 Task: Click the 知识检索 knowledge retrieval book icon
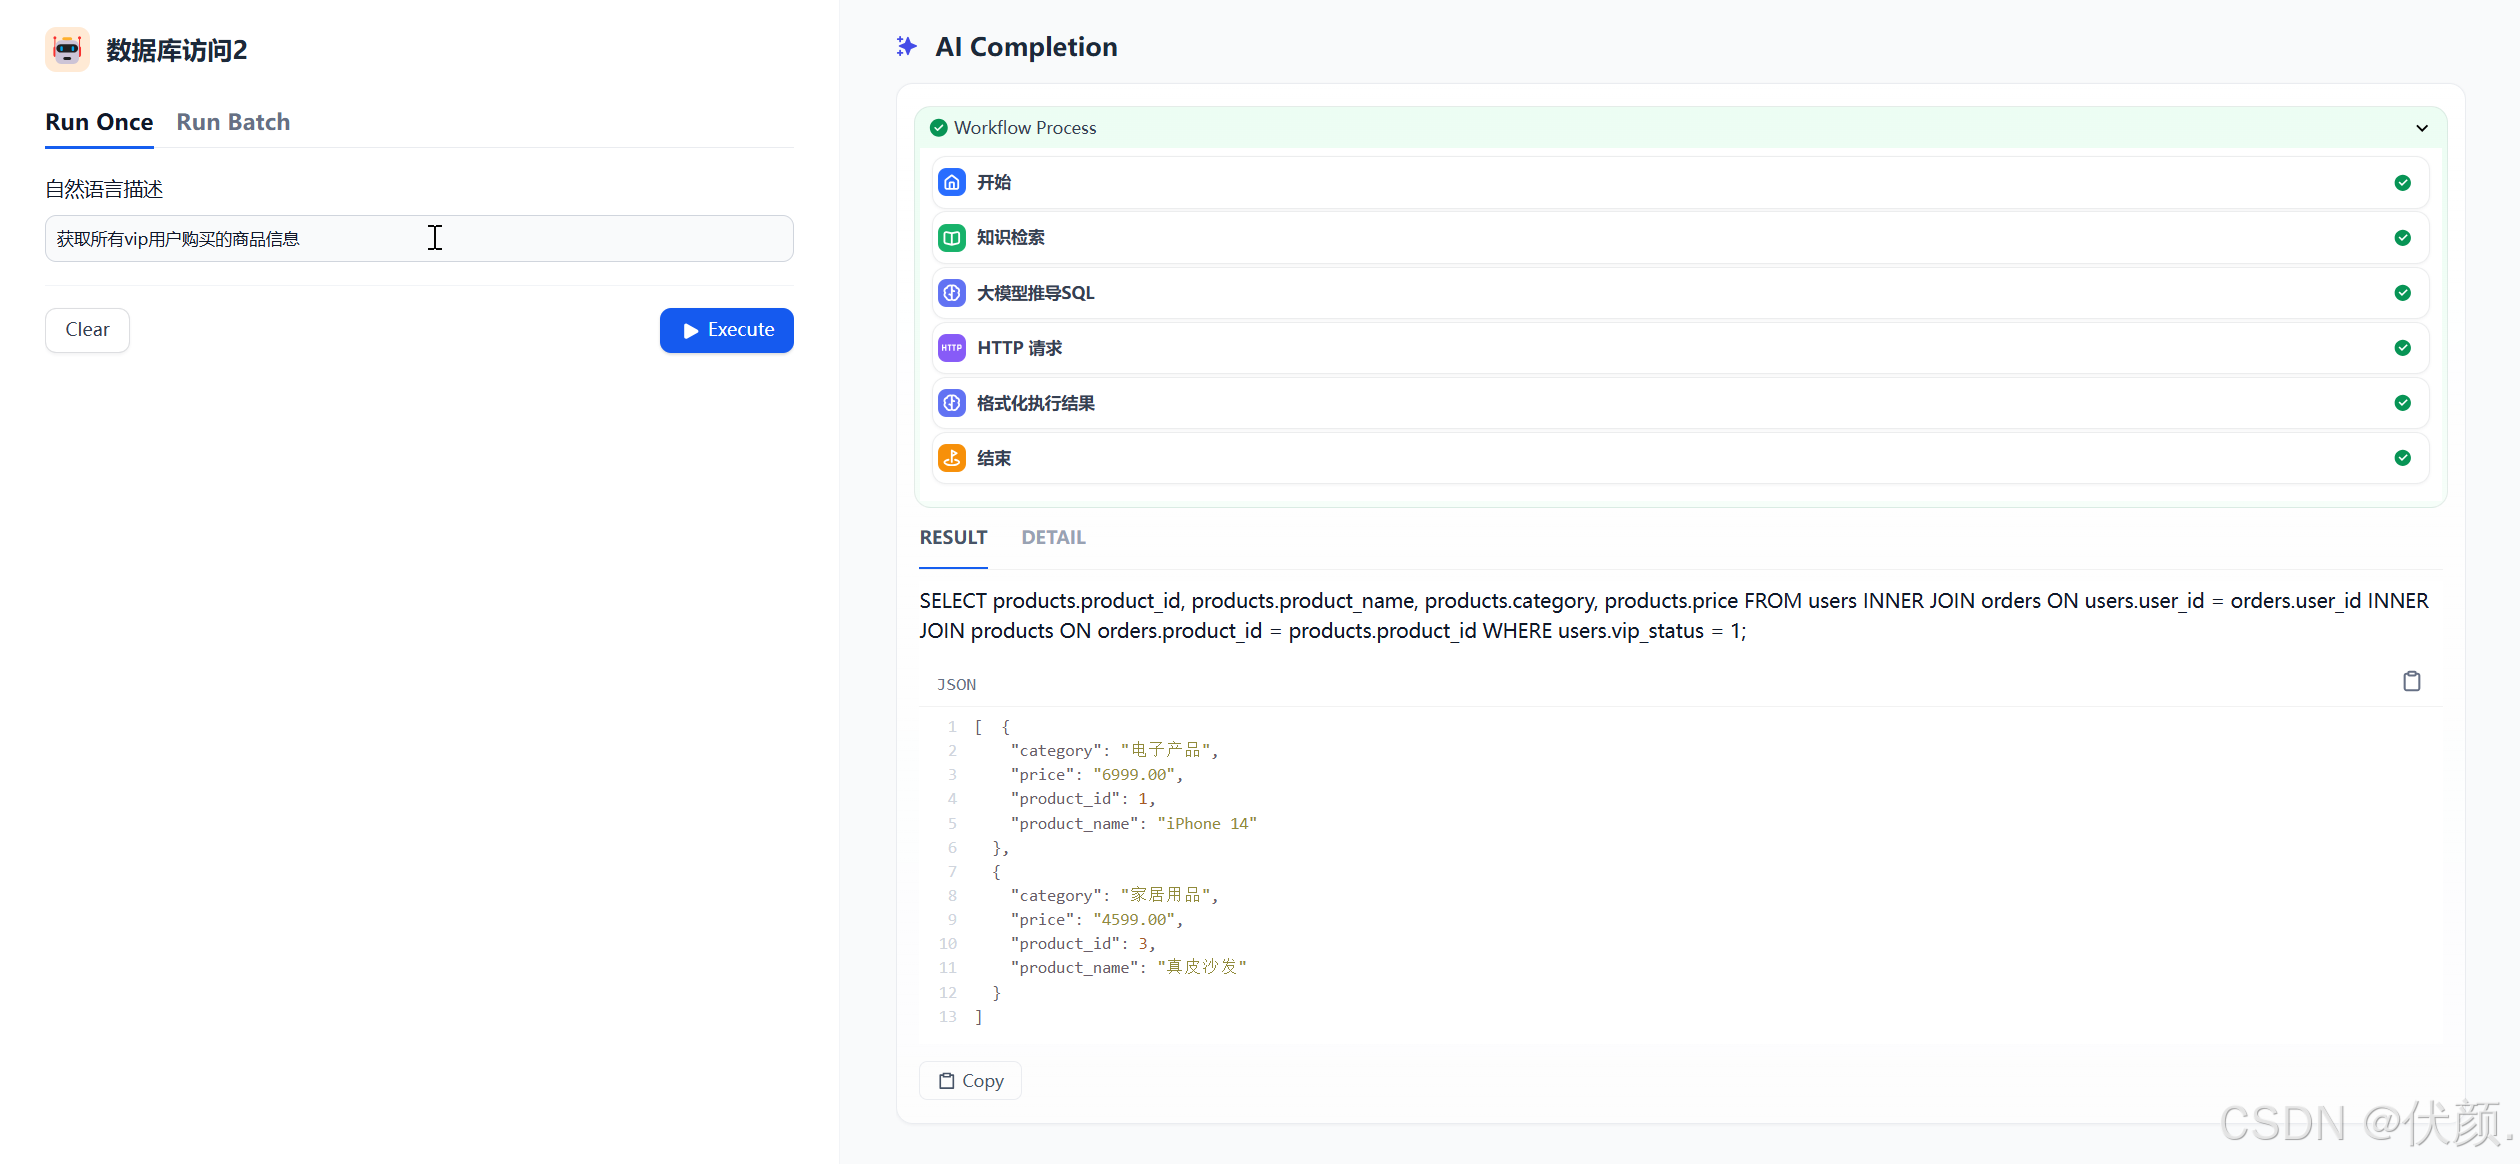951,237
